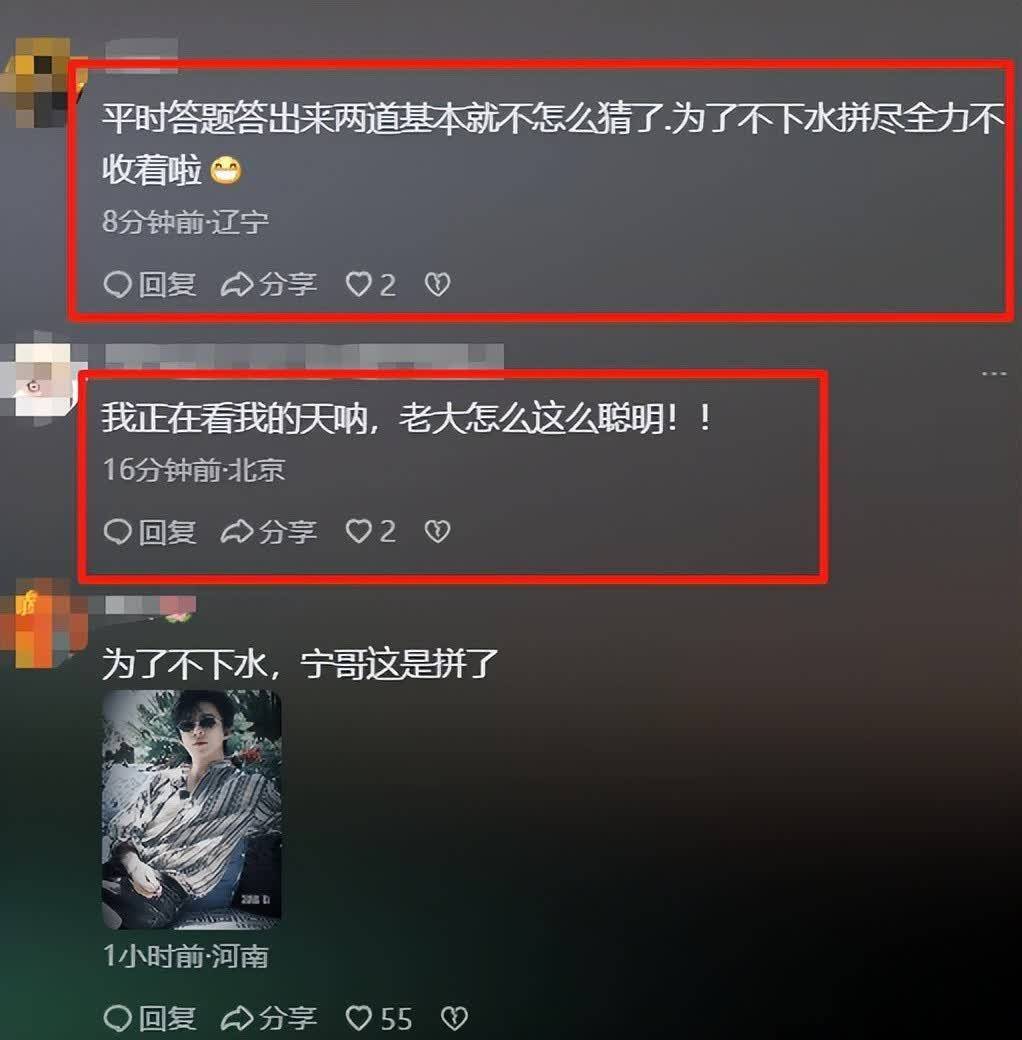The width and height of the screenshot is (1022, 1040).
Task: Select the comment text '为了不下水，宁哥这是拼了'
Action: tap(300, 664)
